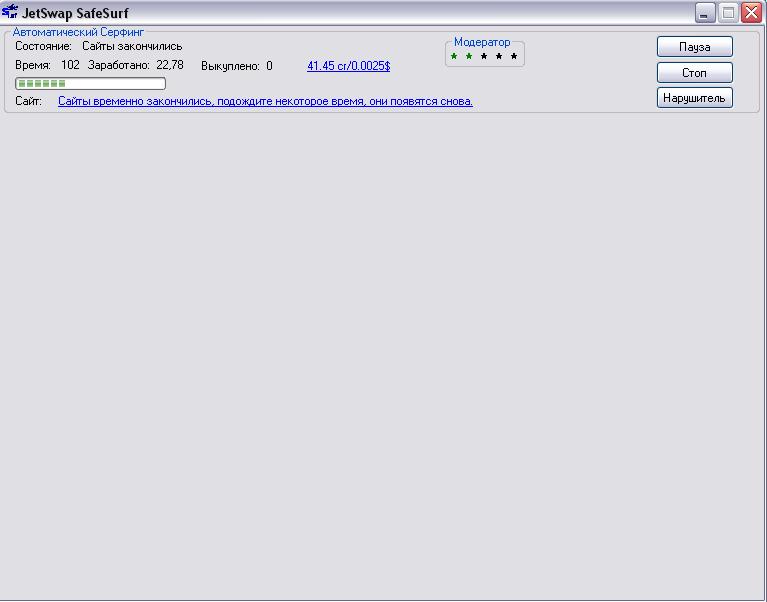Click the status text 'Сайты закончились'
Screen dimensions: 767x602
(x=132, y=46)
